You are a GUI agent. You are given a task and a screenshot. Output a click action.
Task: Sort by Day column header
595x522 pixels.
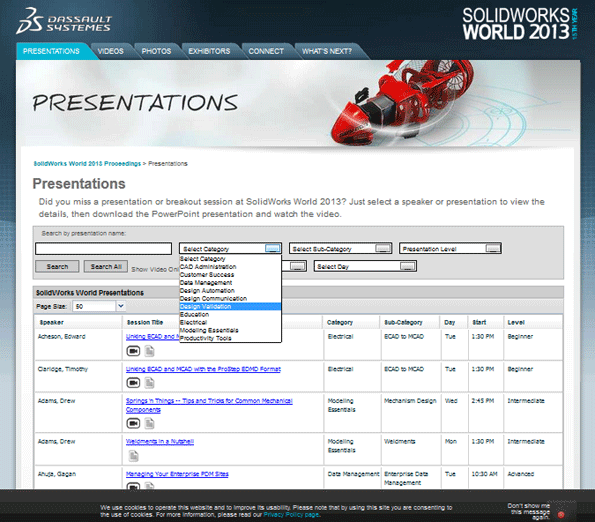click(450, 322)
